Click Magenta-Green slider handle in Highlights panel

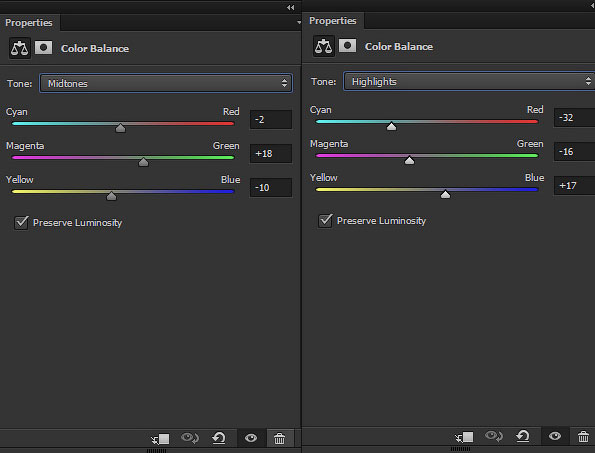pyautogui.click(x=409, y=160)
